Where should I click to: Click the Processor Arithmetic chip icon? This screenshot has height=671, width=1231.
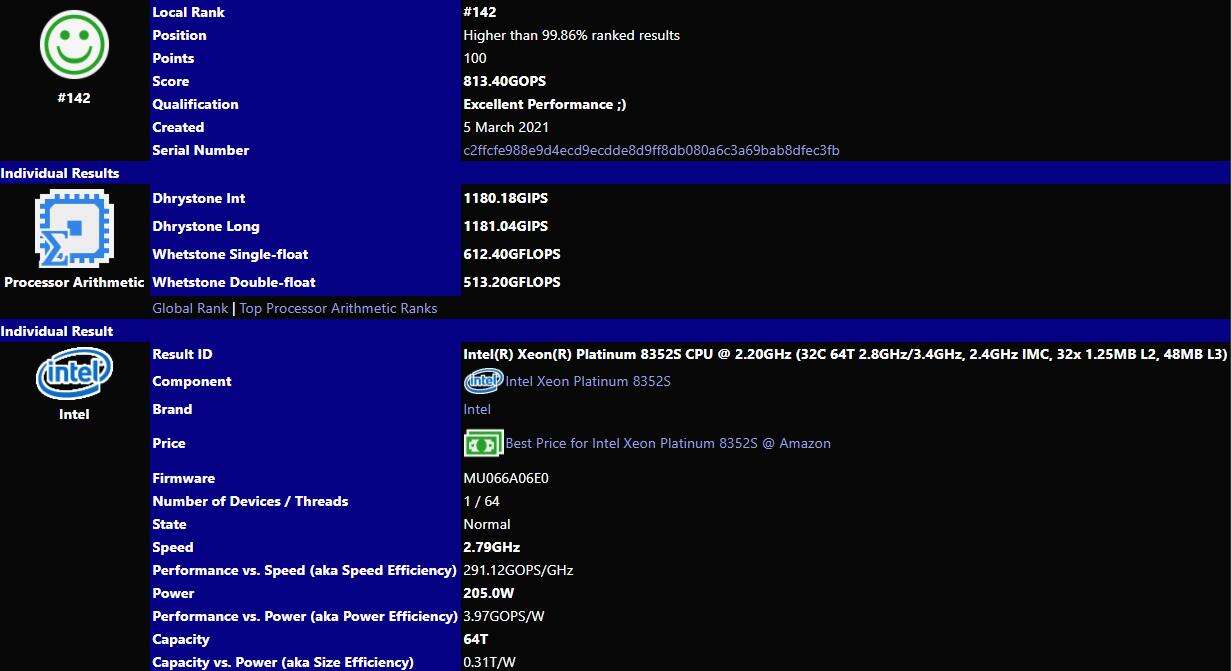click(x=74, y=229)
